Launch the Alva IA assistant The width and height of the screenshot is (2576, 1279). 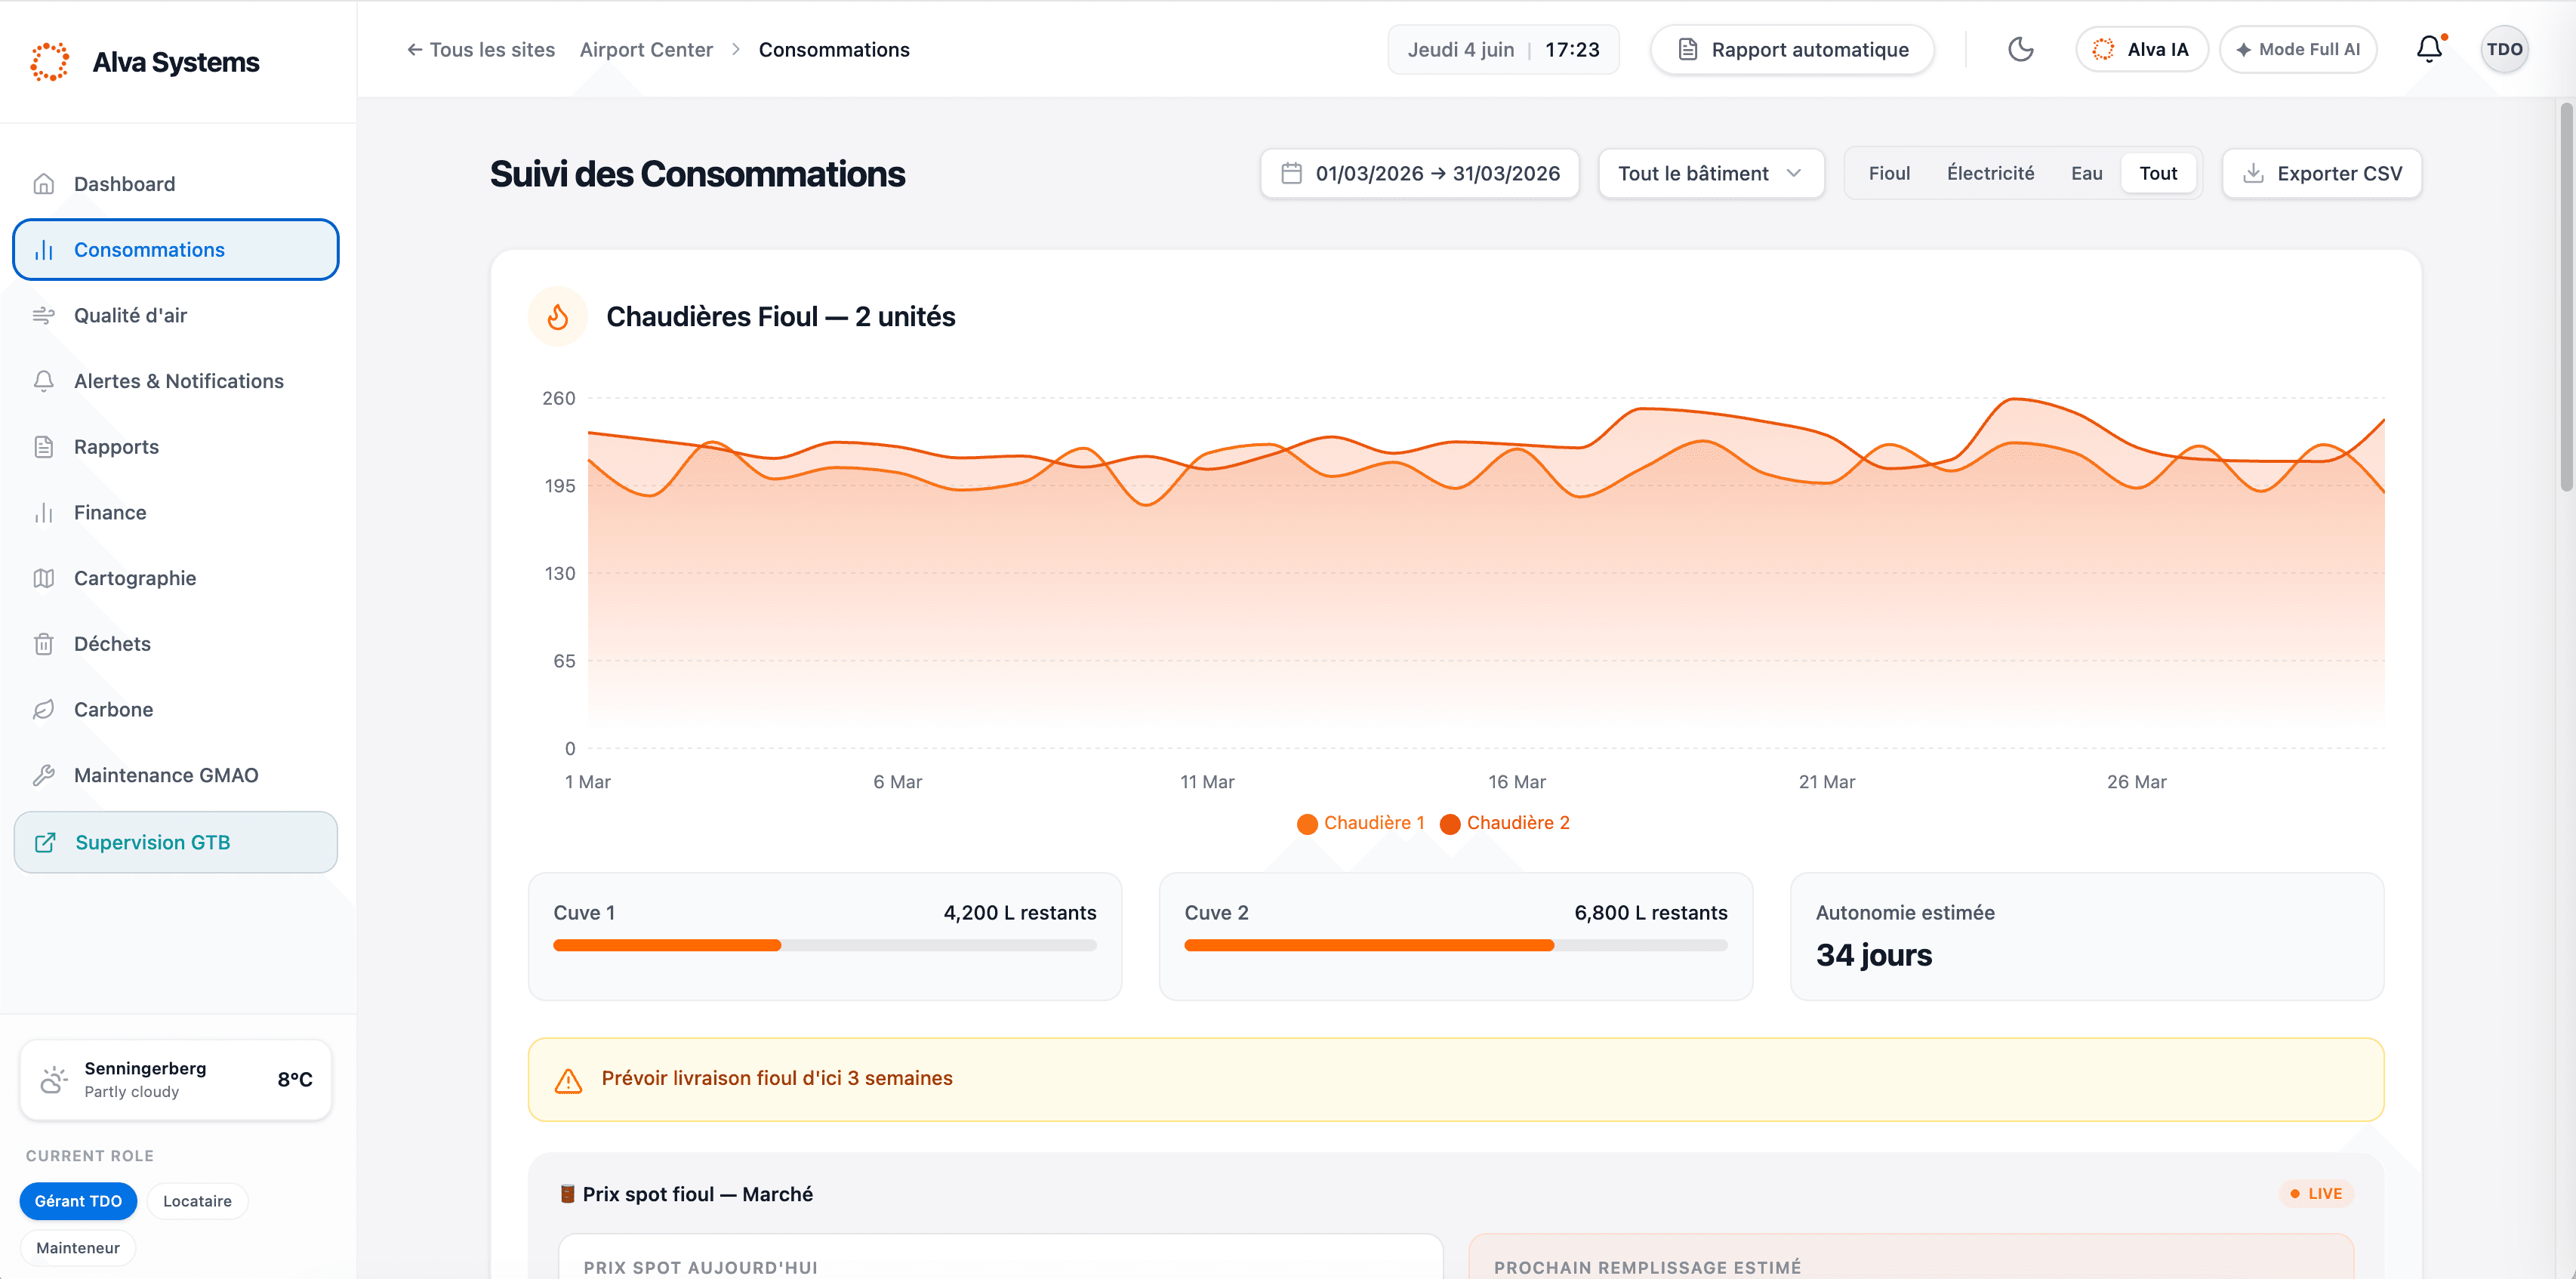pyautogui.click(x=2142, y=49)
